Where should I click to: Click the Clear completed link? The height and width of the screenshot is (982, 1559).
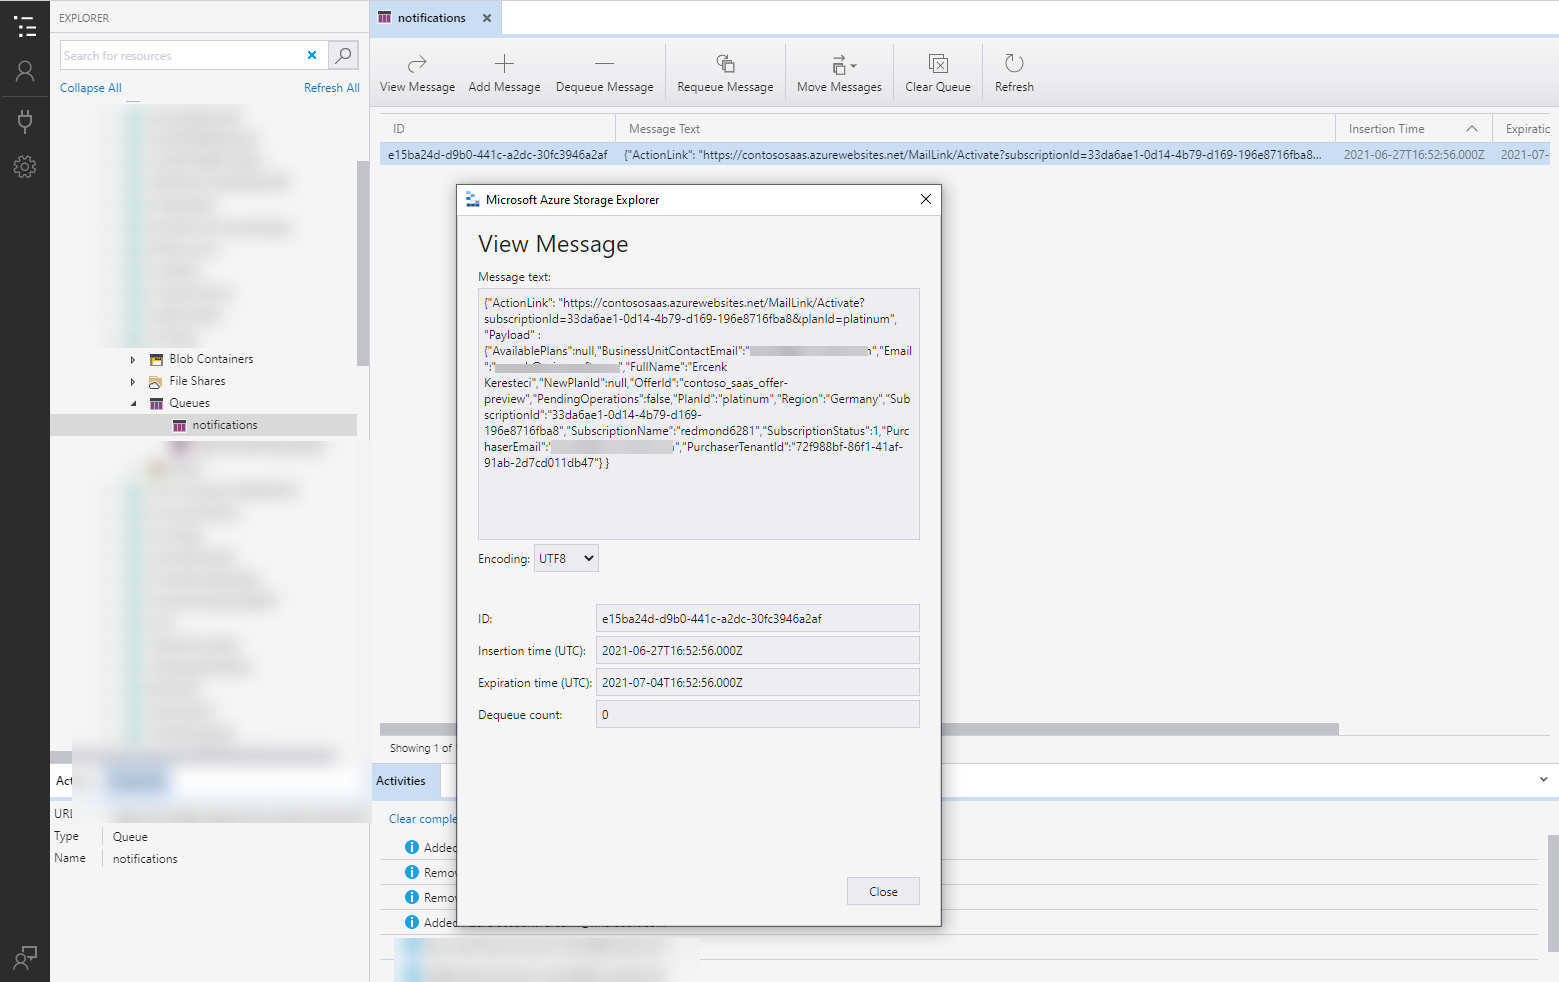tap(423, 819)
